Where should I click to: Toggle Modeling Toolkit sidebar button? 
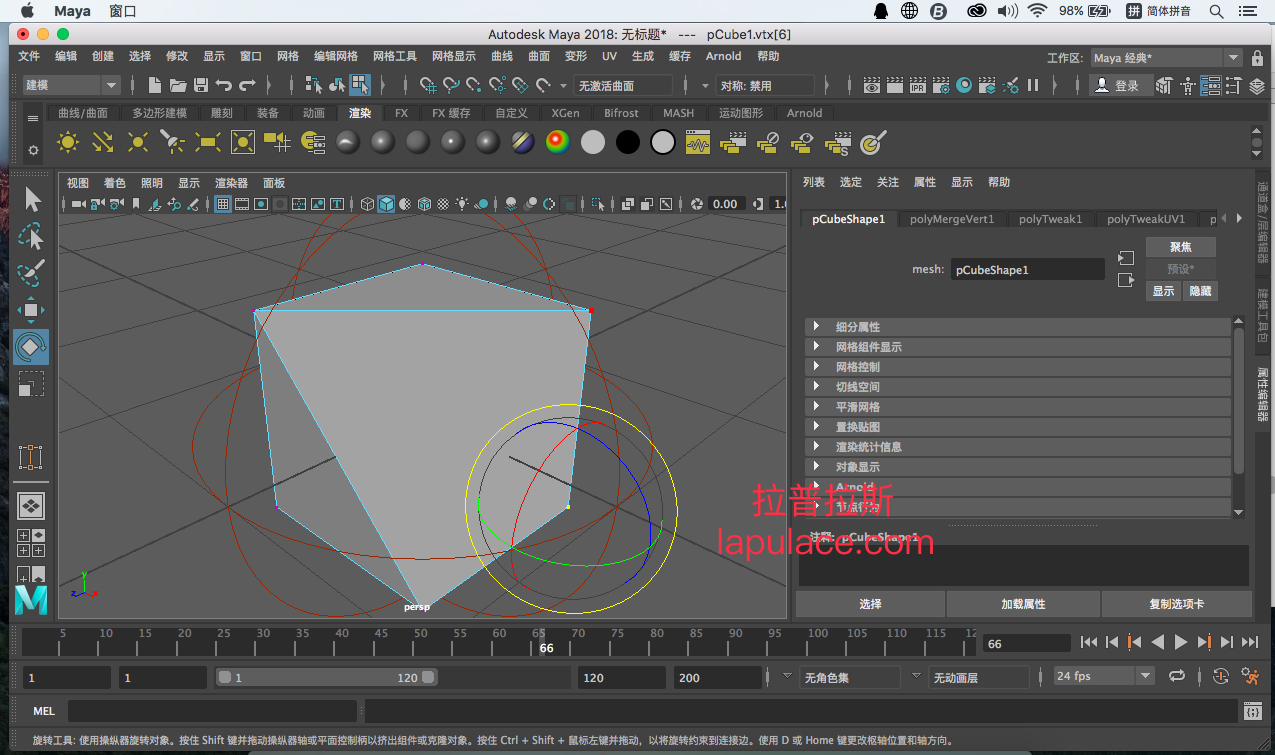1164,85
